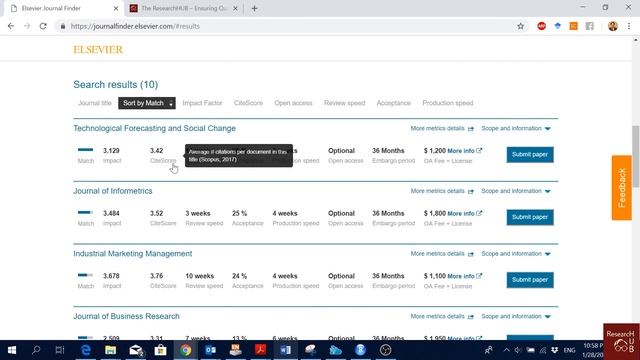Viewport: 640px width, 360px height.
Task: Switch to Microsoft Word on the taskbar
Action: (x=285, y=350)
